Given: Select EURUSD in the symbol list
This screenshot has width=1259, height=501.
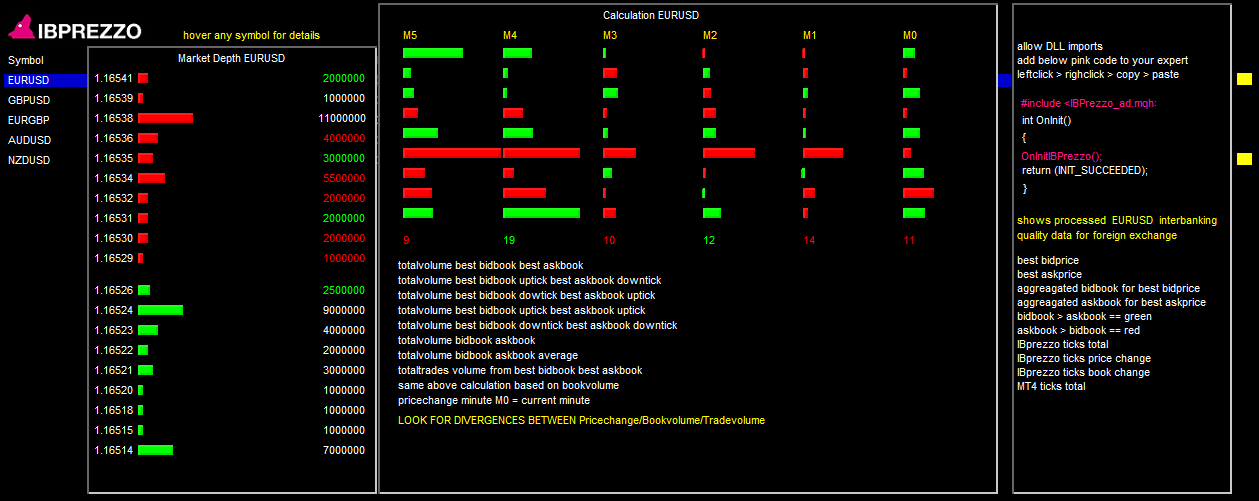Looking at the screenshot, I should tap(29, 80).
